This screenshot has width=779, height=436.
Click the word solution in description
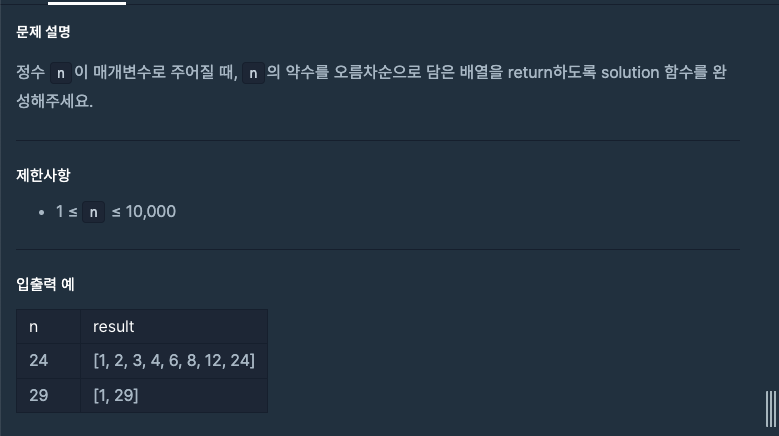coord(630,73)
